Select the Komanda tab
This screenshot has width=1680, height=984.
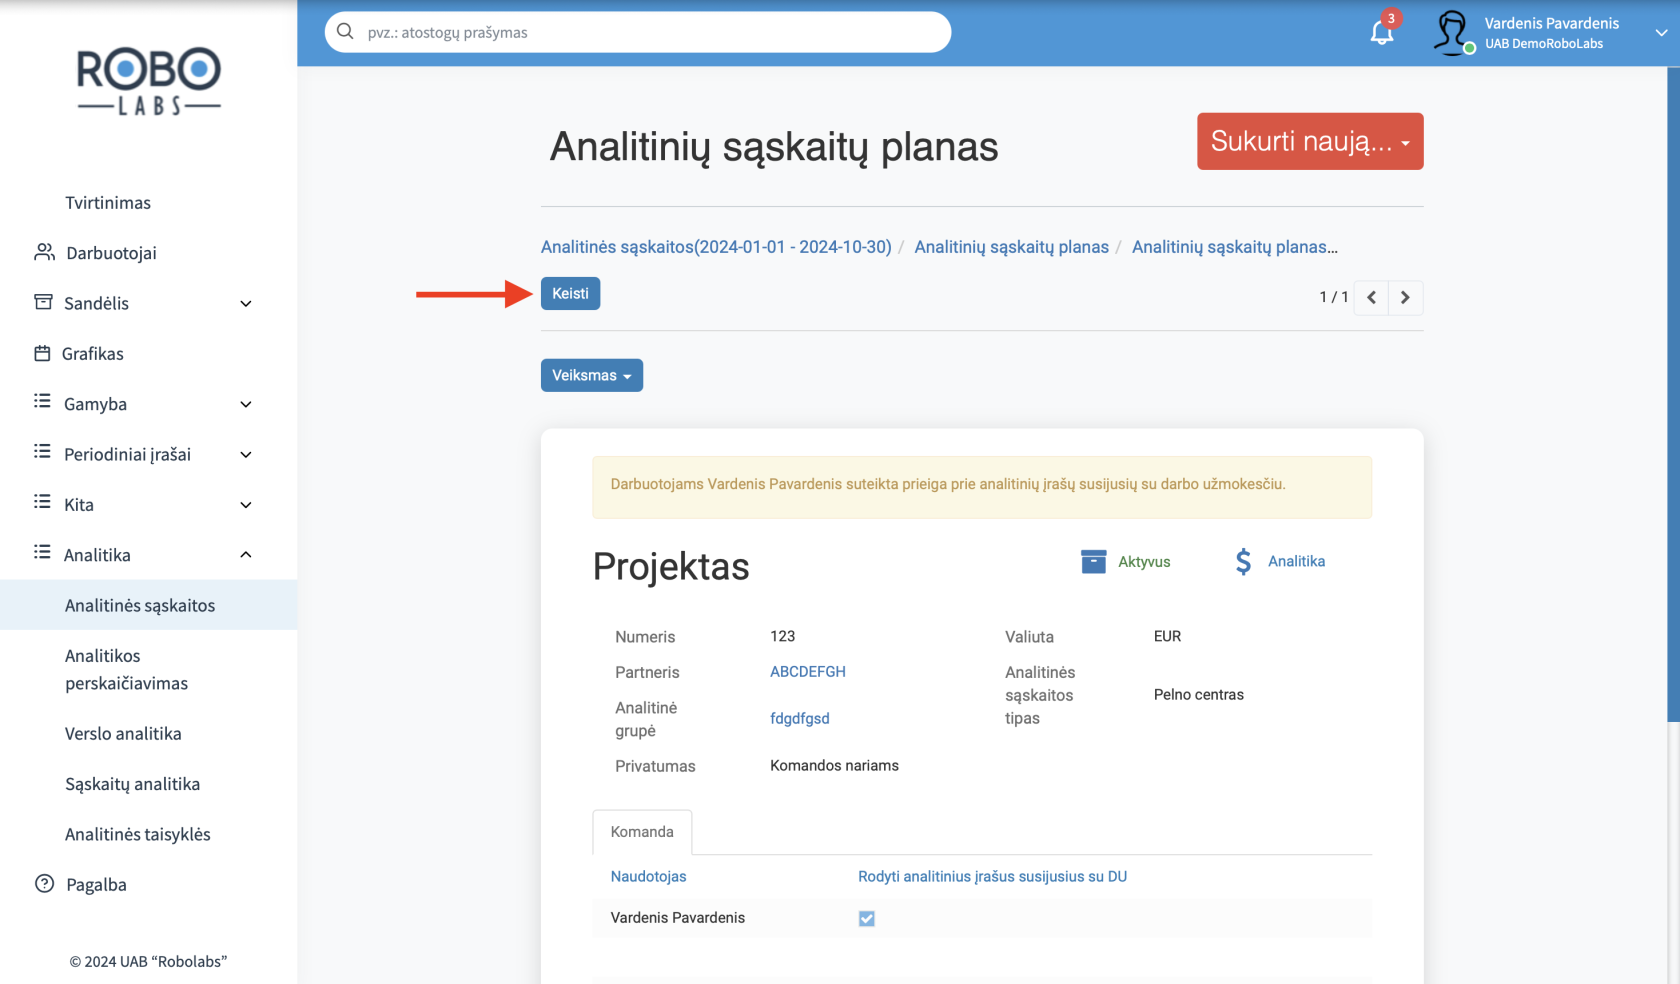(x=642, y=832)
